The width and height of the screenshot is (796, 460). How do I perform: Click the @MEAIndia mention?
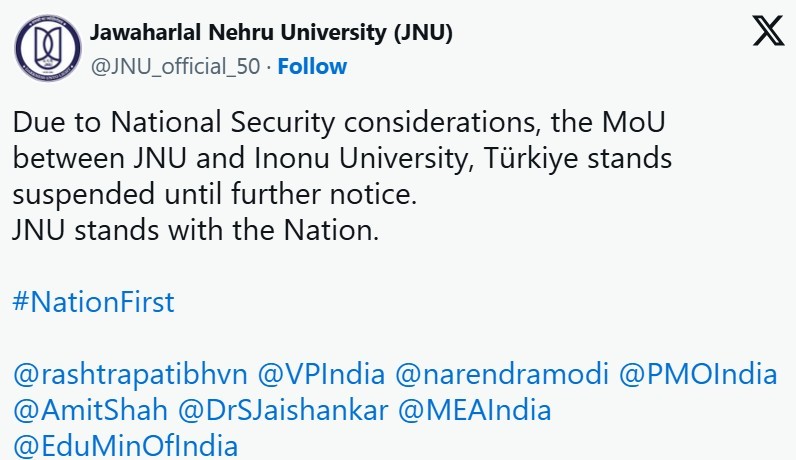click(475, 411)
